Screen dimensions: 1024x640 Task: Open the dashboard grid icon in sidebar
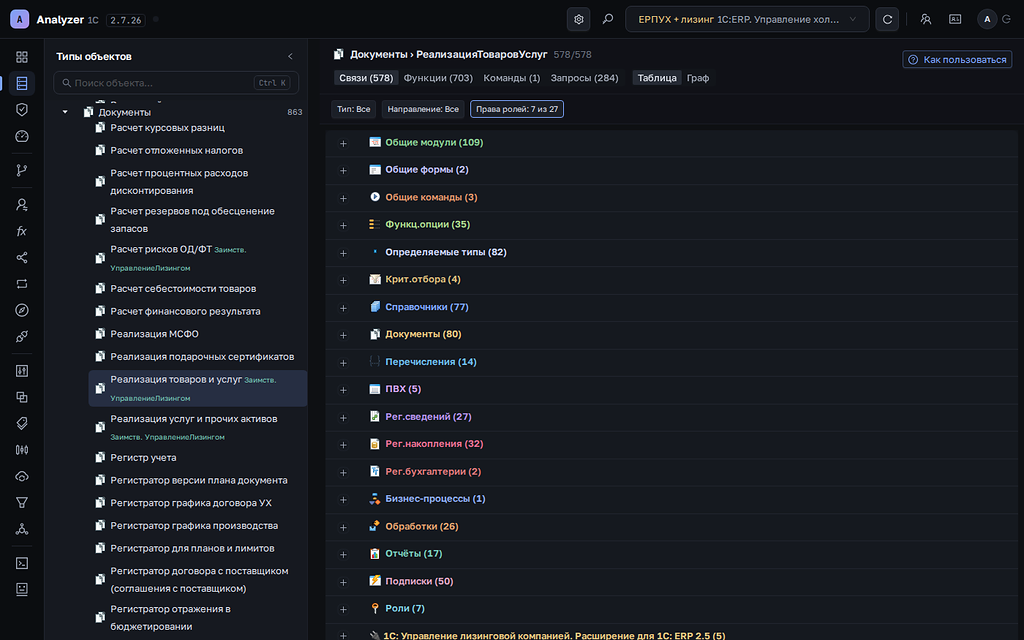pyautogui.click(x=22, y=57)
